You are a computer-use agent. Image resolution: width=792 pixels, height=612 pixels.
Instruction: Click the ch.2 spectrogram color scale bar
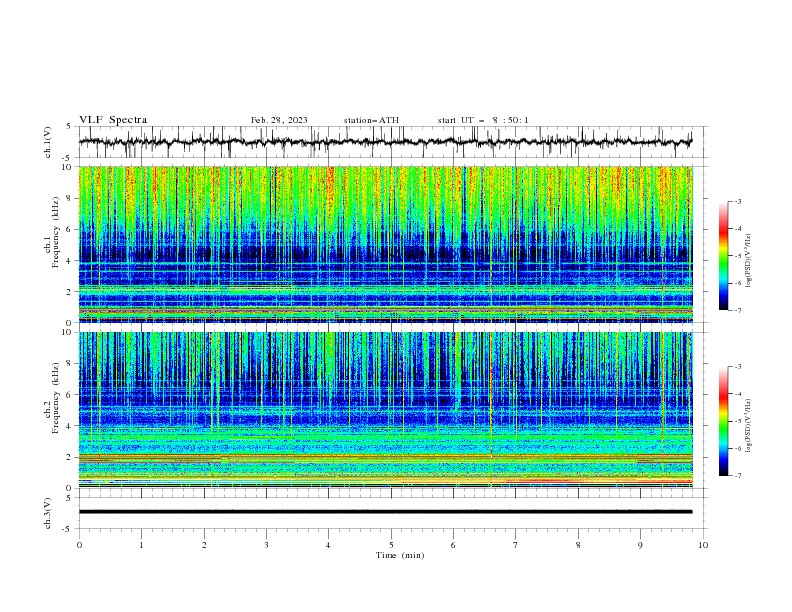(724, 421)
